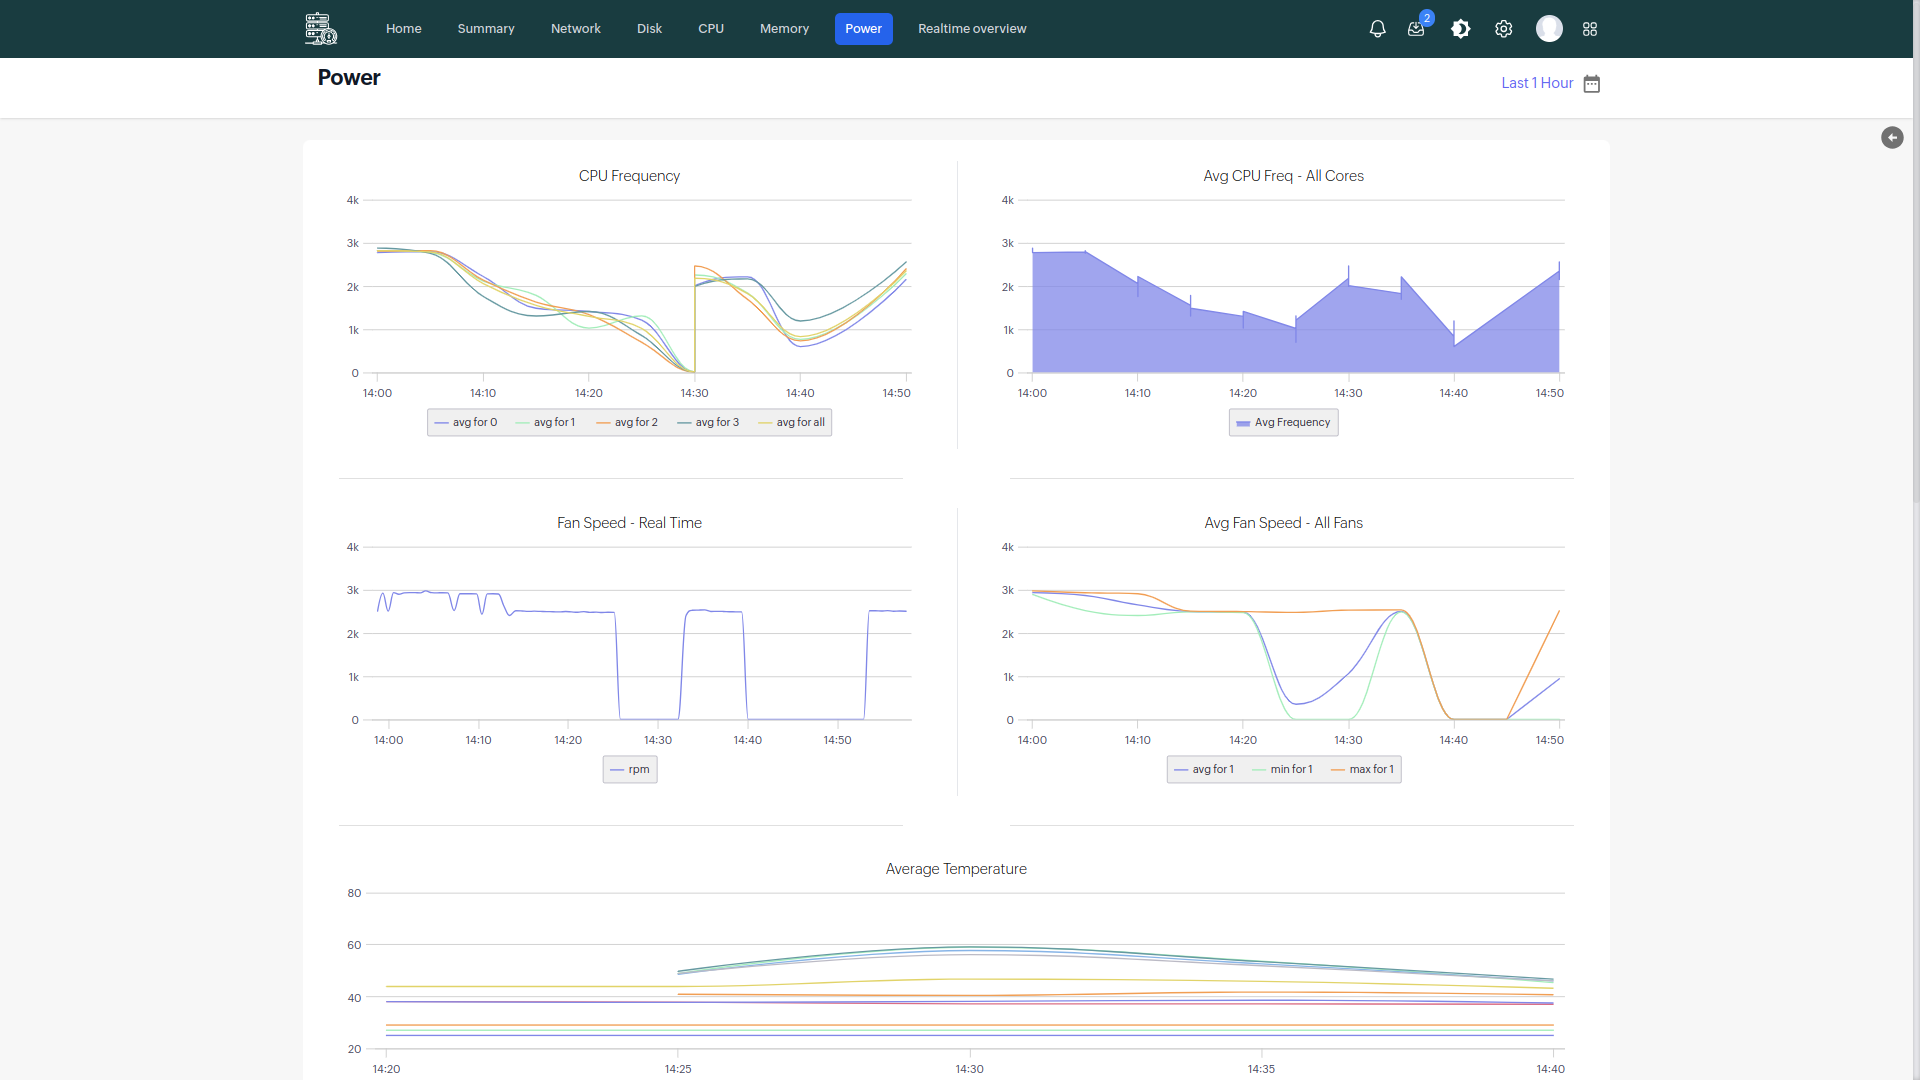Open the messages/chat icon

coord(1418,29)
